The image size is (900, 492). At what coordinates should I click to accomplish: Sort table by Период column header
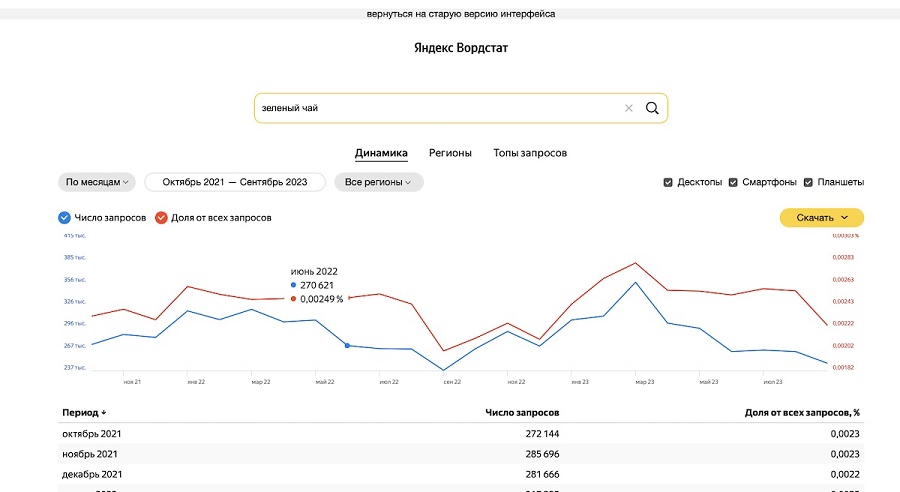pyautogui.click(x=84, y=412)
